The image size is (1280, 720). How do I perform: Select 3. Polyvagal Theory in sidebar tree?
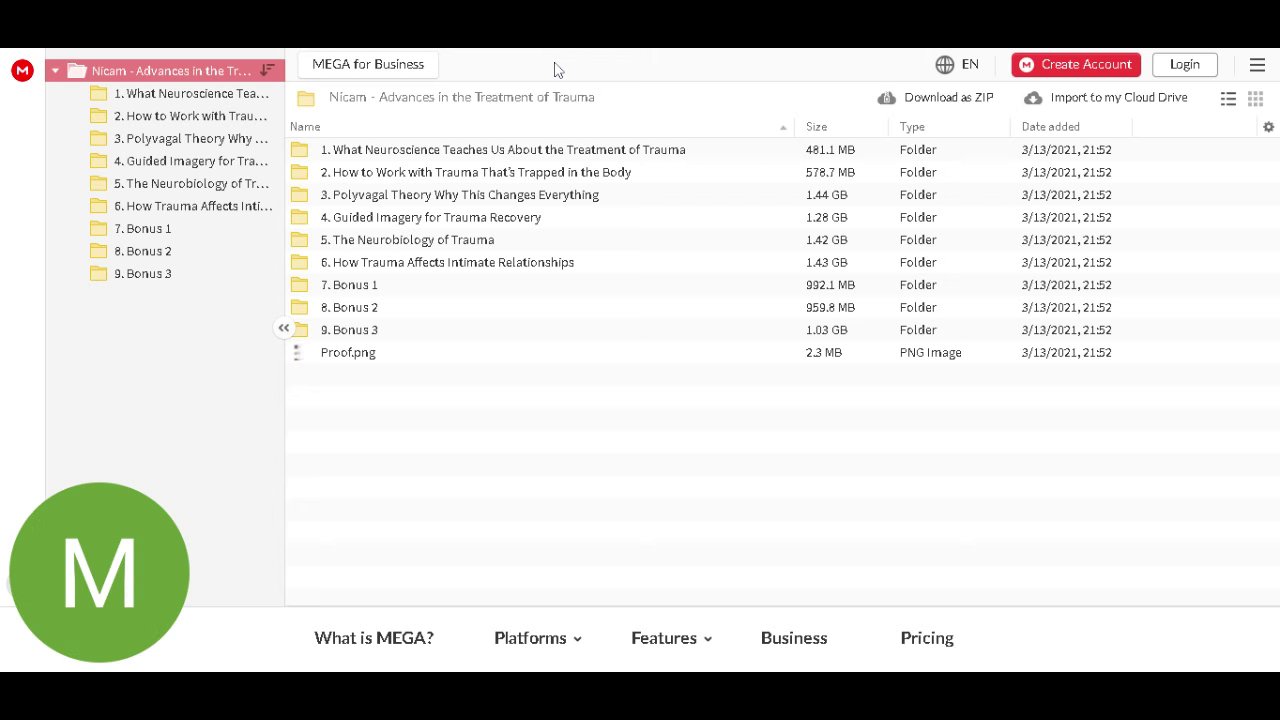coord(191,139)
